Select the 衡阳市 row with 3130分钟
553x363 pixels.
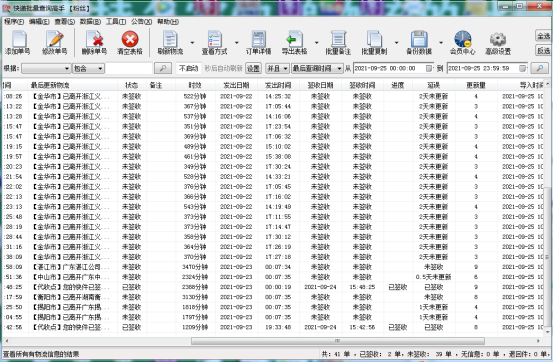coord(273,297)
